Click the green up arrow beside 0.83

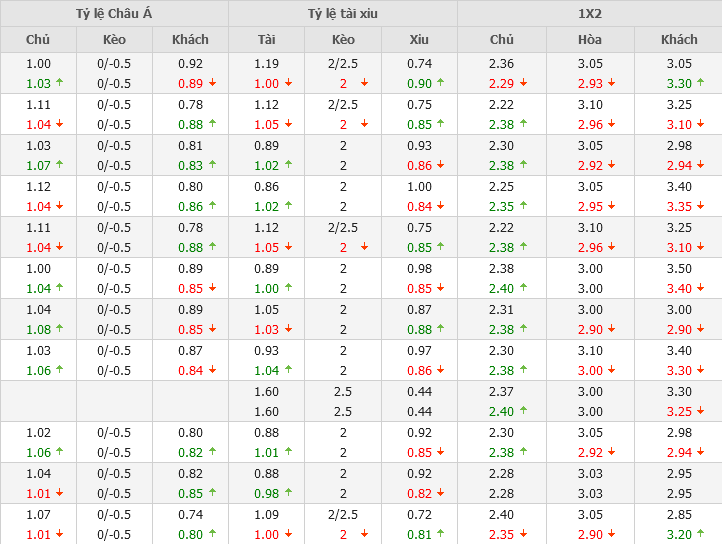[x=211, y=166]
